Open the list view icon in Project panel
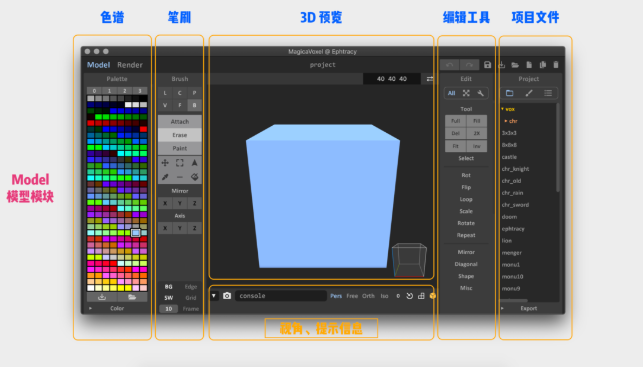The image size is (643, 367). click(548, 93)
